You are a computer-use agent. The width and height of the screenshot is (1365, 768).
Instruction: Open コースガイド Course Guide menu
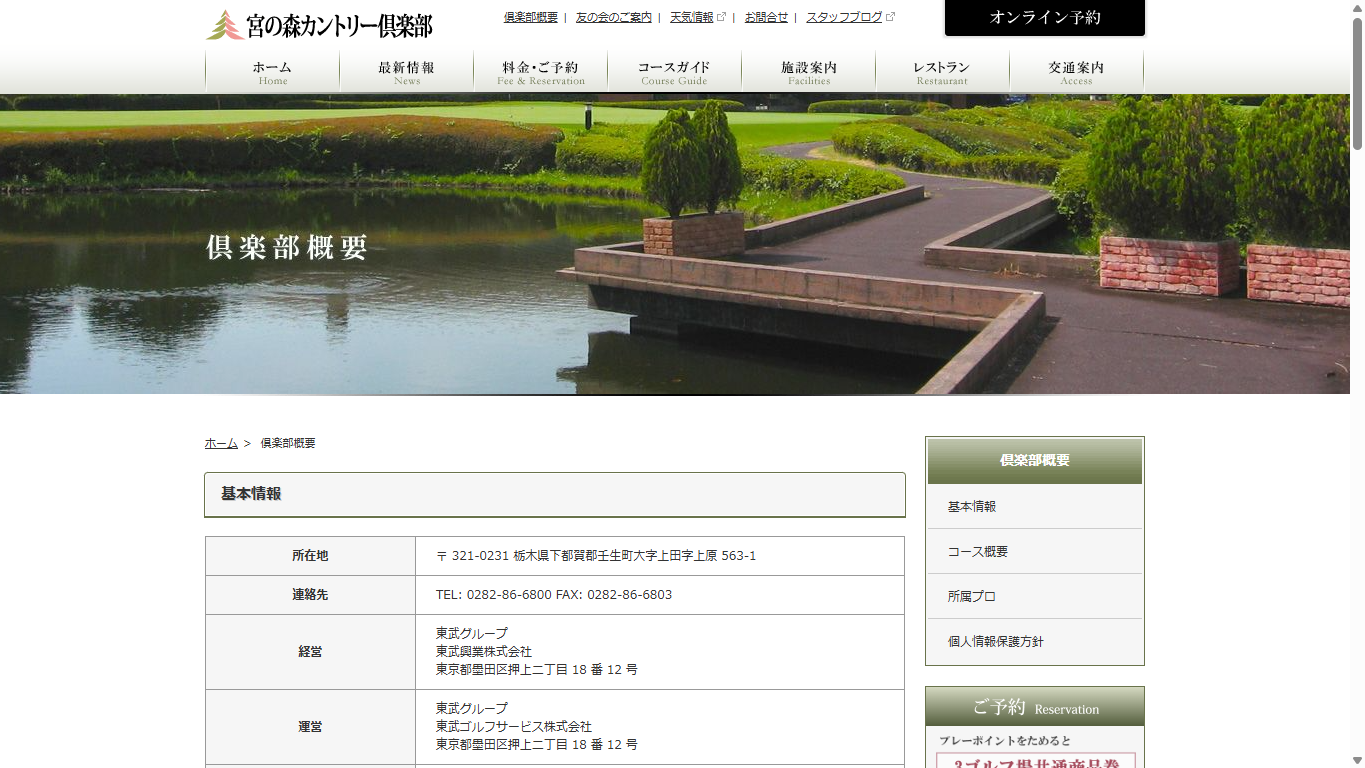coord(674,72)
